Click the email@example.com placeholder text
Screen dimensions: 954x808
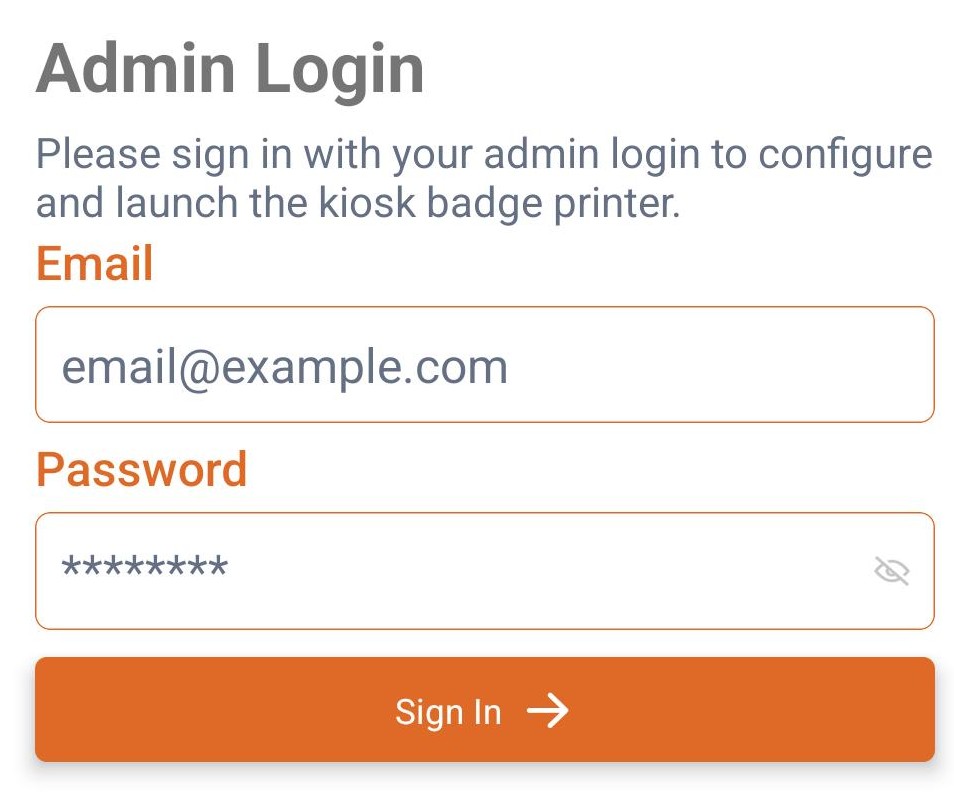point(285,367)
